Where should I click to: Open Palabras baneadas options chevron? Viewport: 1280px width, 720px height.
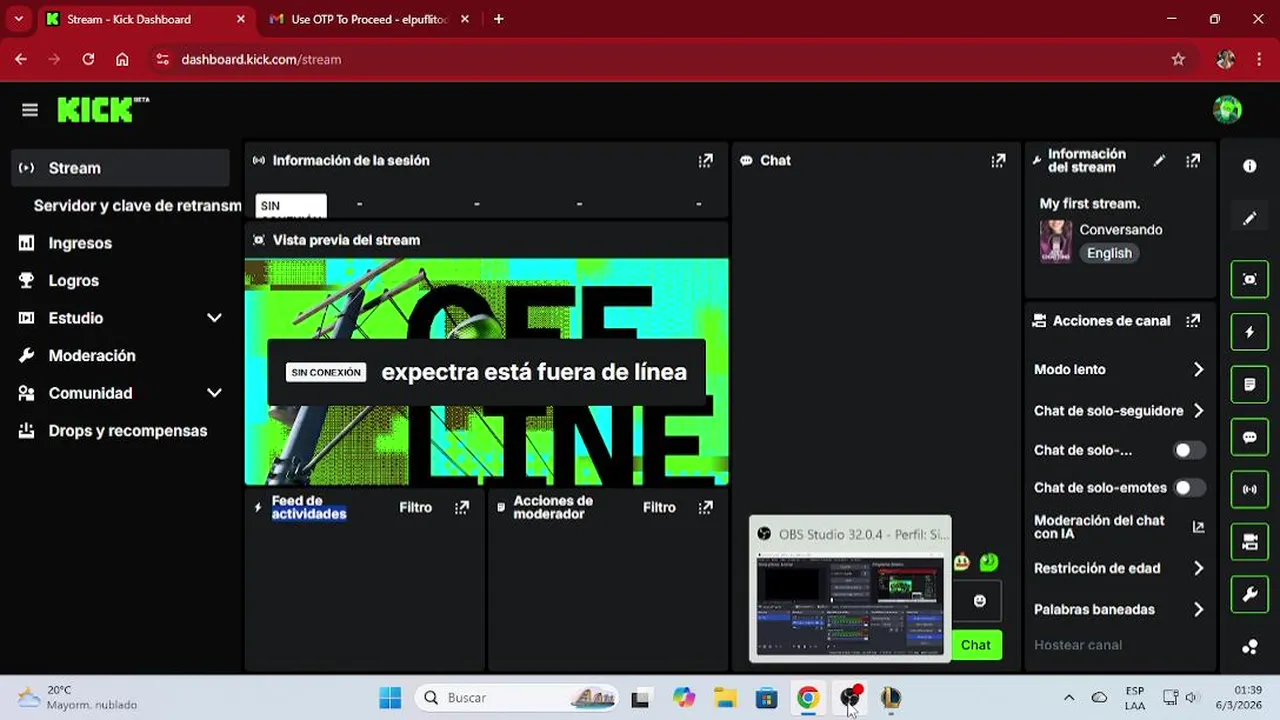pyautogui.click(x=1198, y=609)
